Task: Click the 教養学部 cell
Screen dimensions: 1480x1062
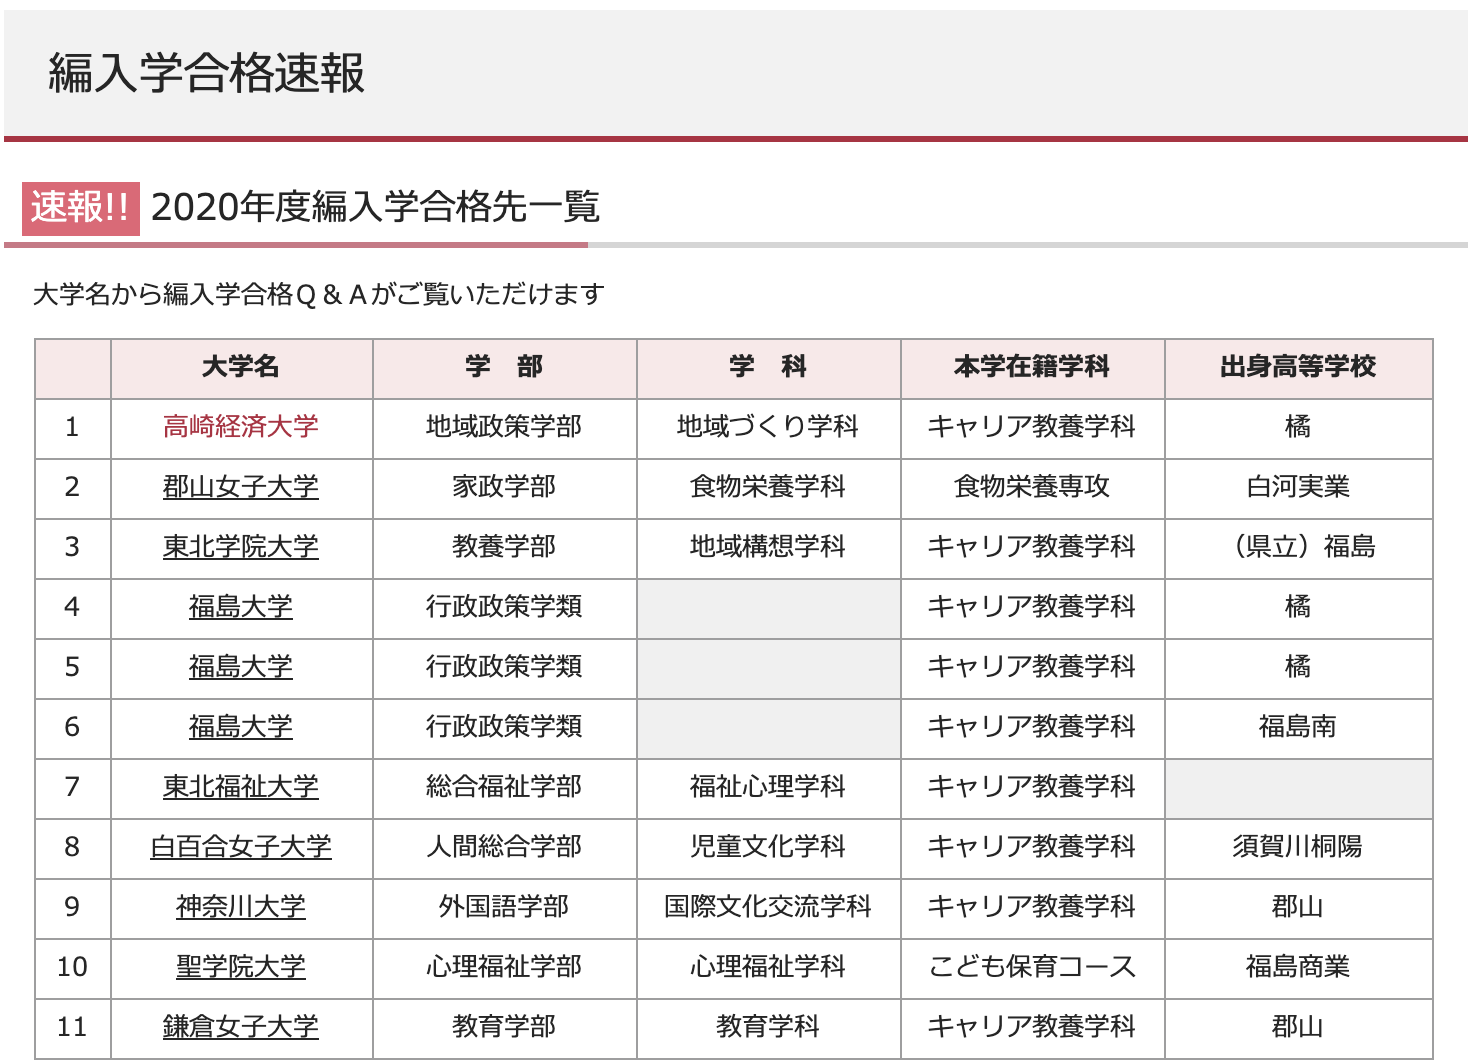Action: point(504,547)
